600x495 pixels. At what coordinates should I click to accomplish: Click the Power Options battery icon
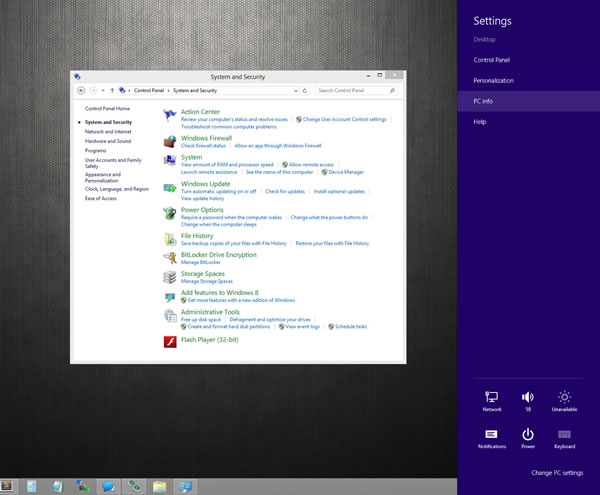(x=170, y=213)
